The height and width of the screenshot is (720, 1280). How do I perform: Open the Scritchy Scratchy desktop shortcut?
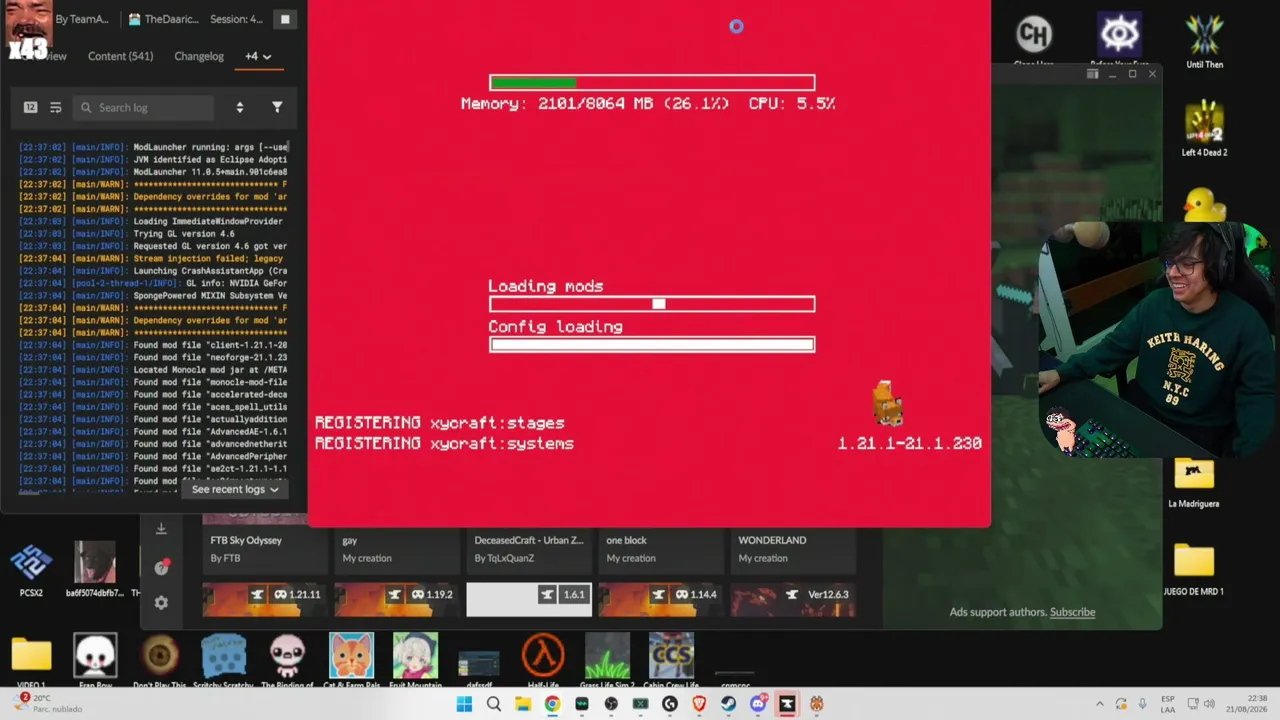click(x=223, y=660)
